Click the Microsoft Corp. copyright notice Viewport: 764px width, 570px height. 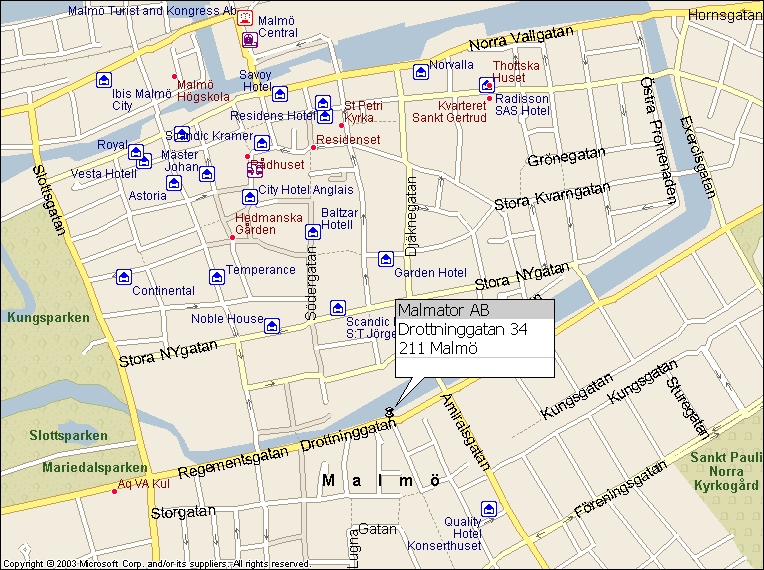[156, 564]
